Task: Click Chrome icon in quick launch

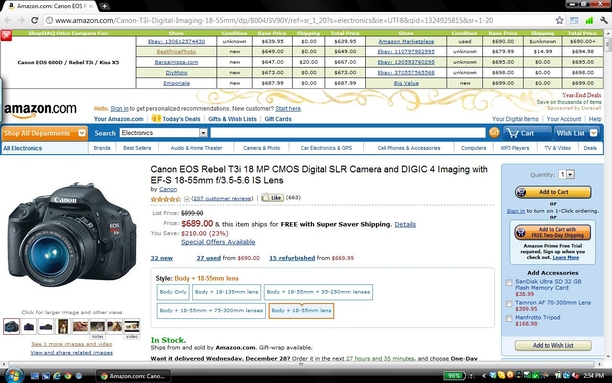Action: click(x=68, y=376)
